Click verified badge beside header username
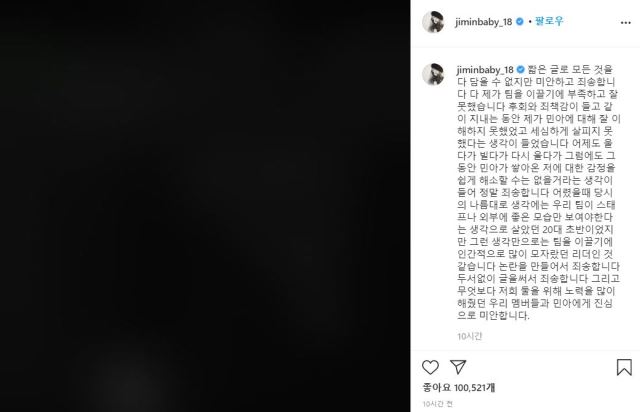 (520, 22)
